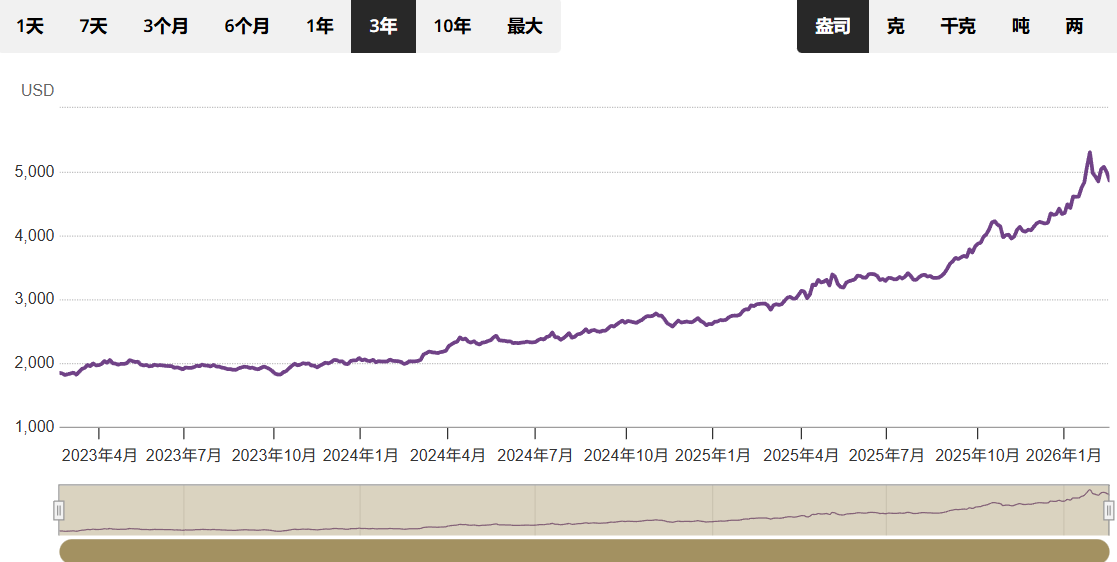Choose the 最大 range option

[525, 26]
